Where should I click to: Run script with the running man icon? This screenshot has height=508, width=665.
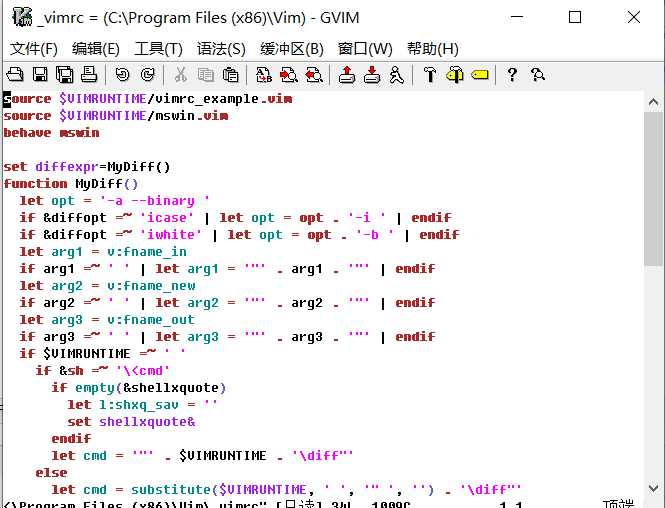point(397,75)
